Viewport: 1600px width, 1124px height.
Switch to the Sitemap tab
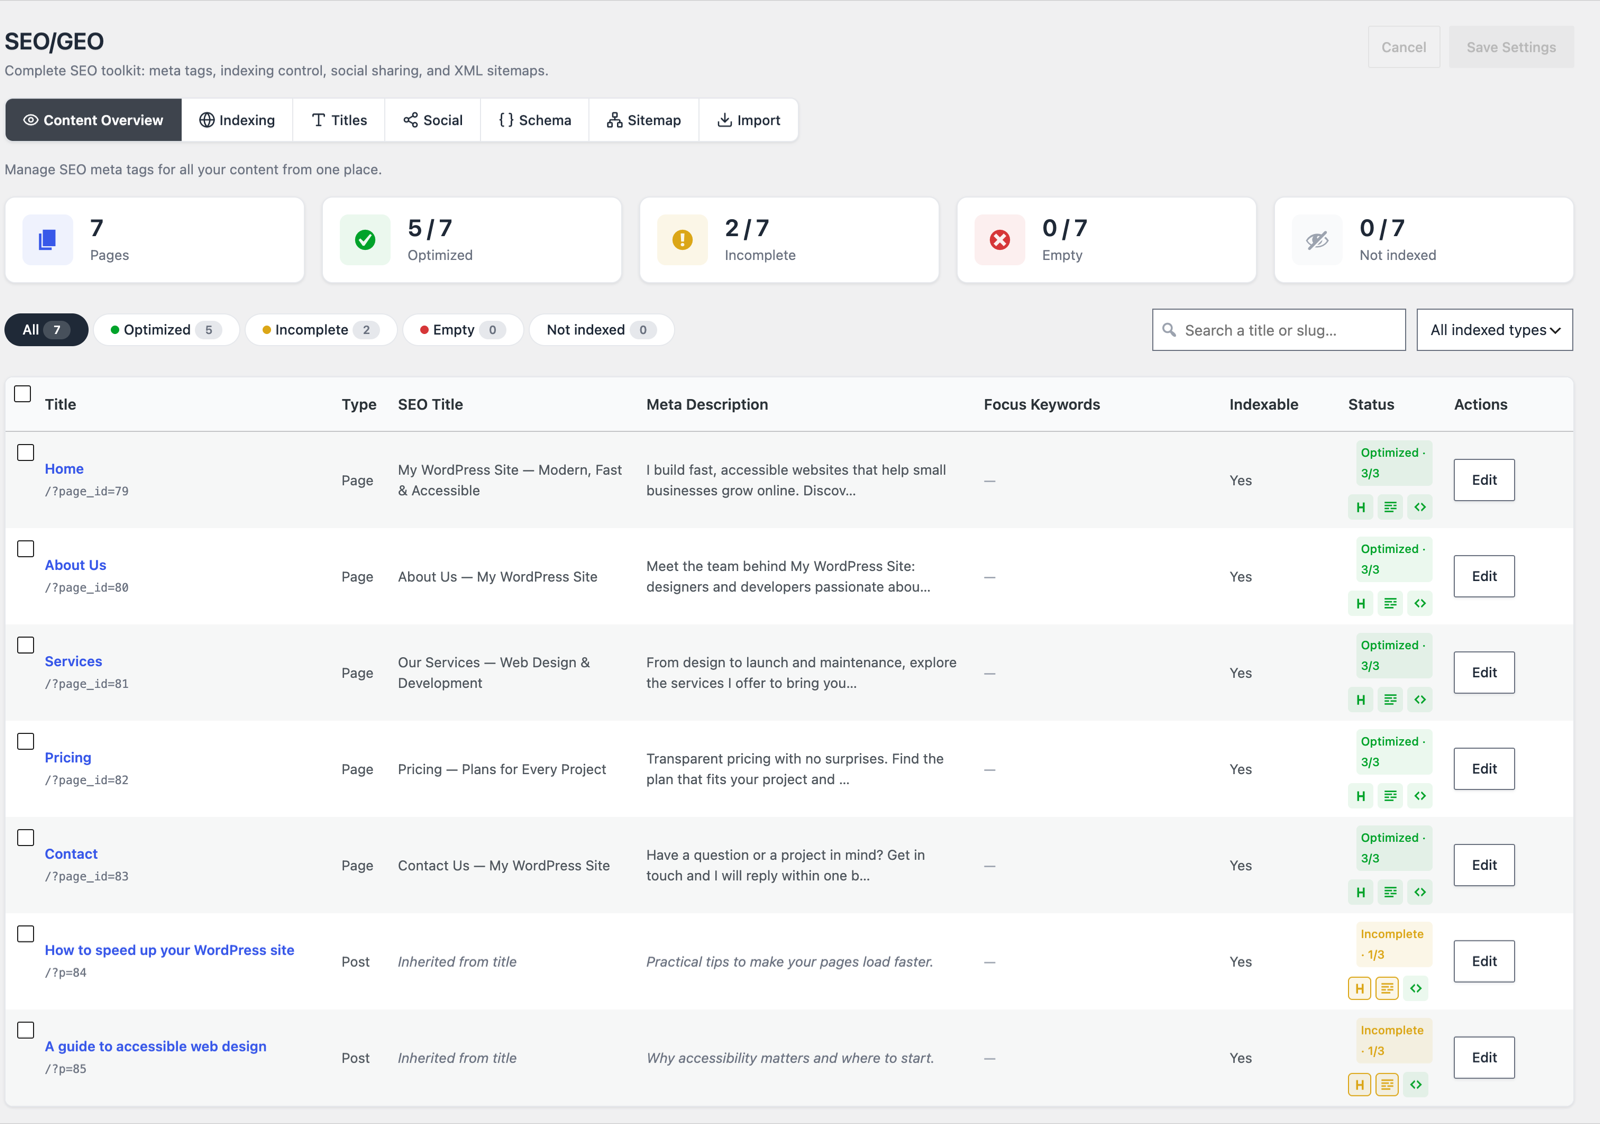click(644, 120)
